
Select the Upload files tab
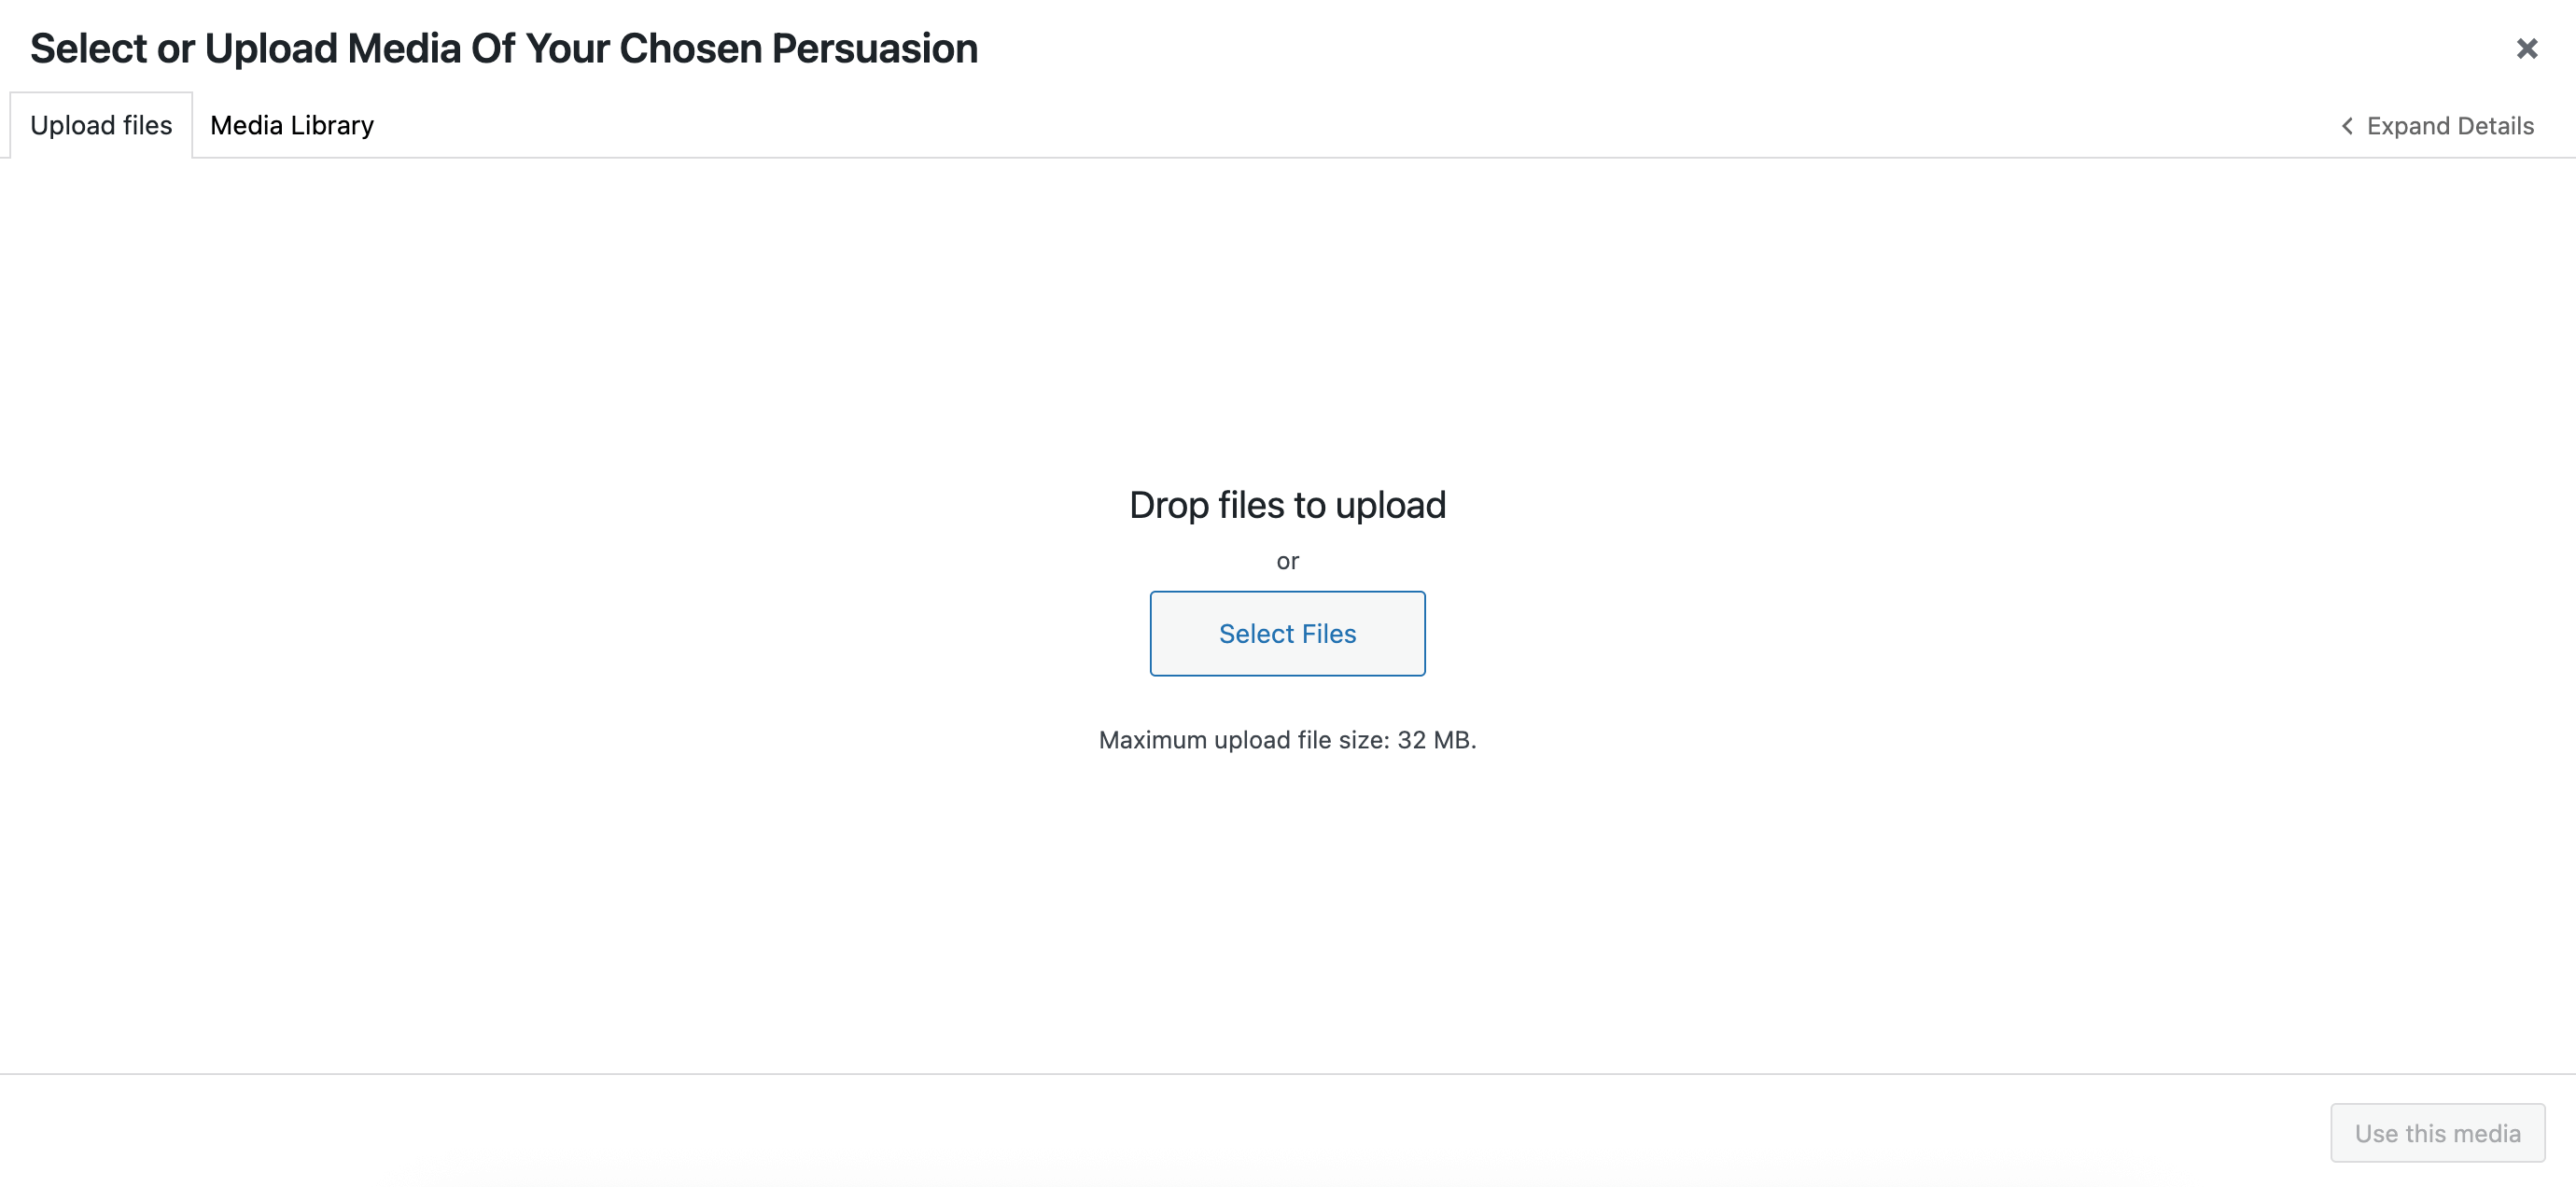101,125
